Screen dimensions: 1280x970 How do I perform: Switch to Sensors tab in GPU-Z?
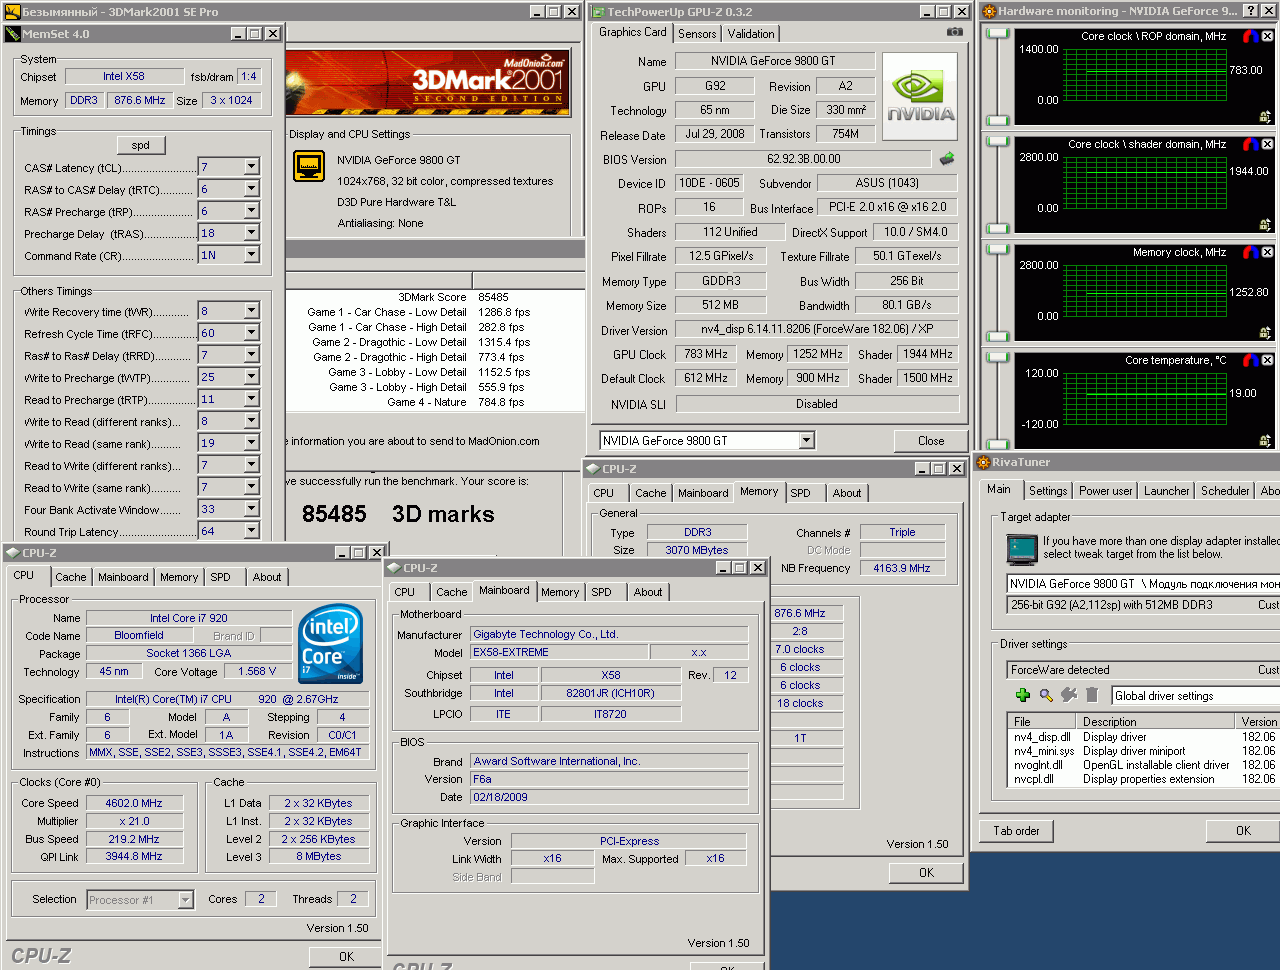[x=697, y=33]
